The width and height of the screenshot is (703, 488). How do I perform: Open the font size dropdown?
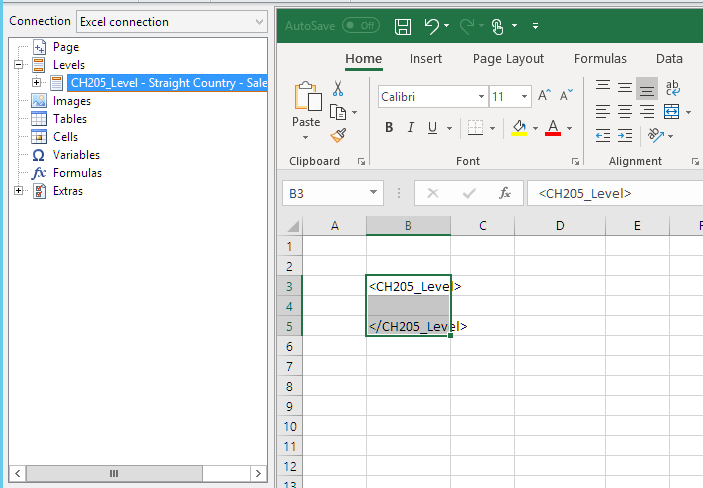pyautogui.click(x=524, y=96)
